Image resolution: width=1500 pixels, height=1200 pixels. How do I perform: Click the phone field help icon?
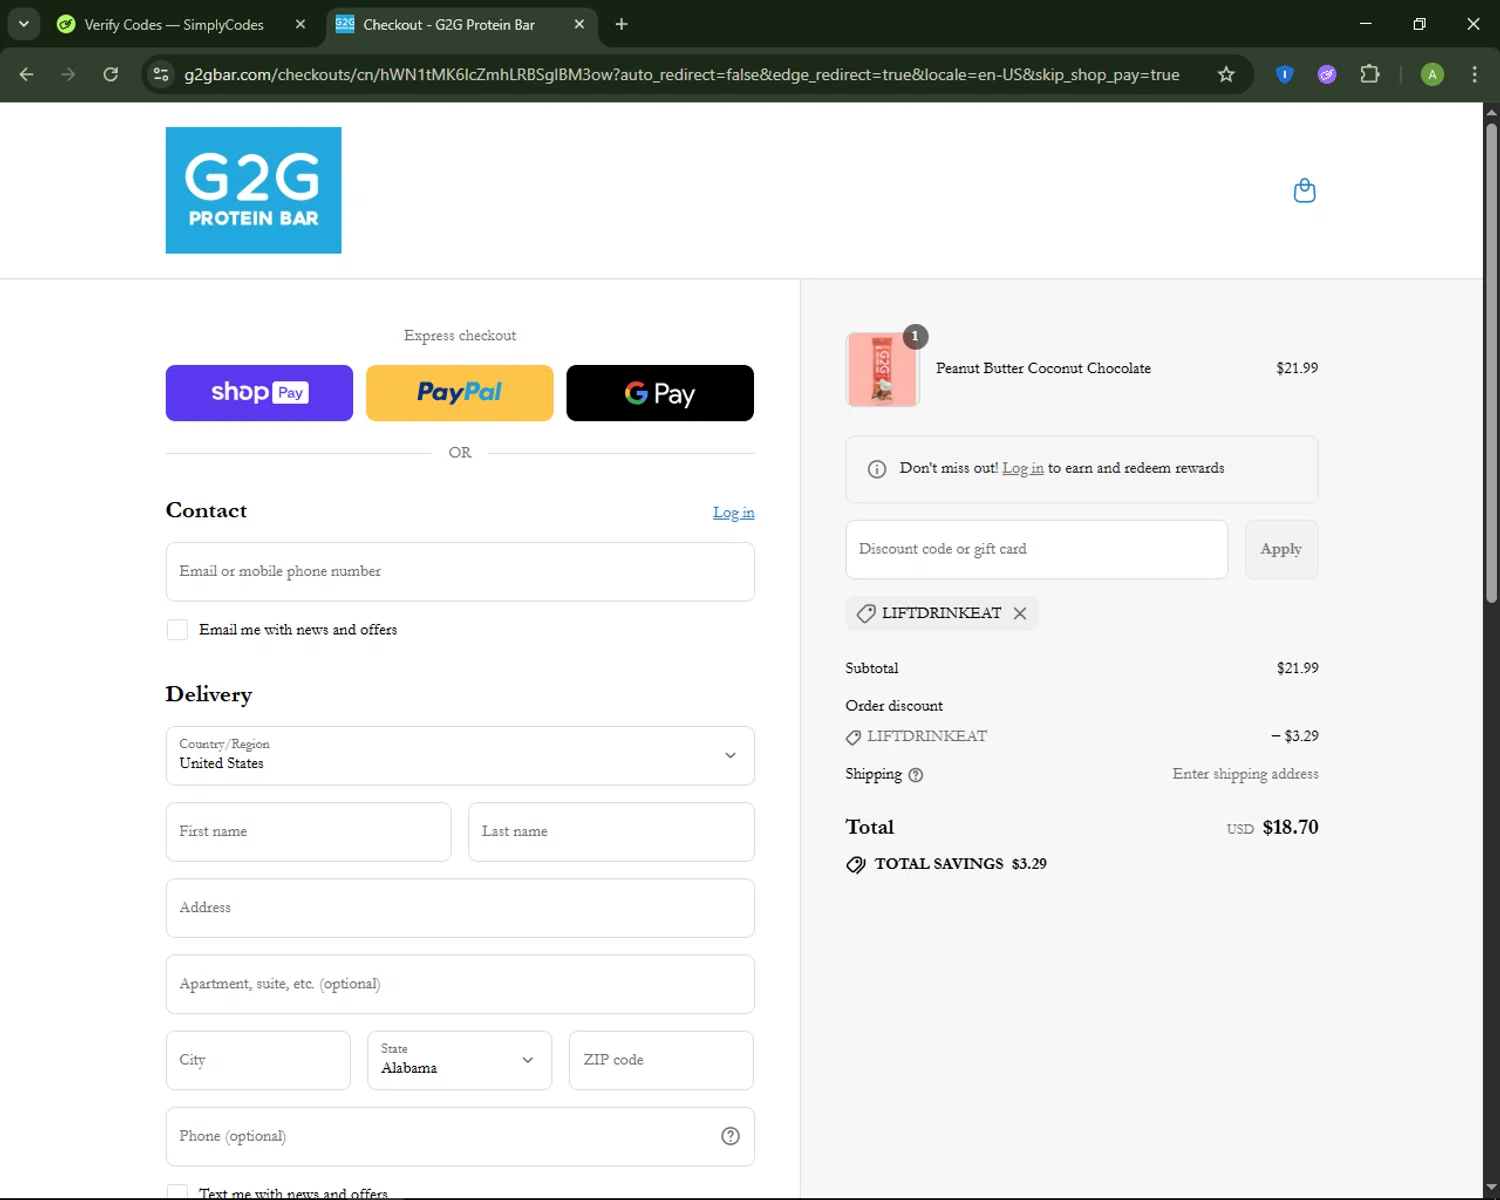pyautogui.click(x=730, y=1136)
